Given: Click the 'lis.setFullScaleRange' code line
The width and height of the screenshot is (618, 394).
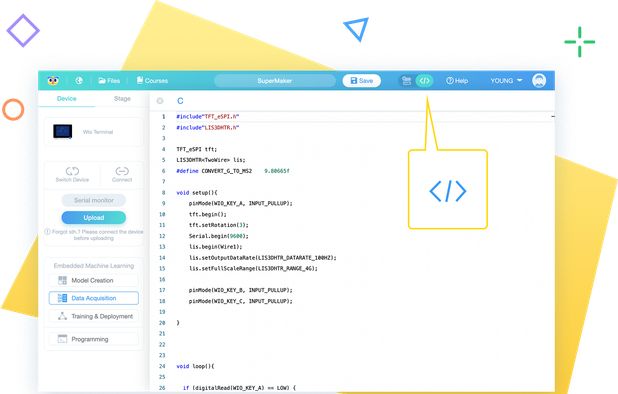Looking at the screenshot, I should pos(253,268).
